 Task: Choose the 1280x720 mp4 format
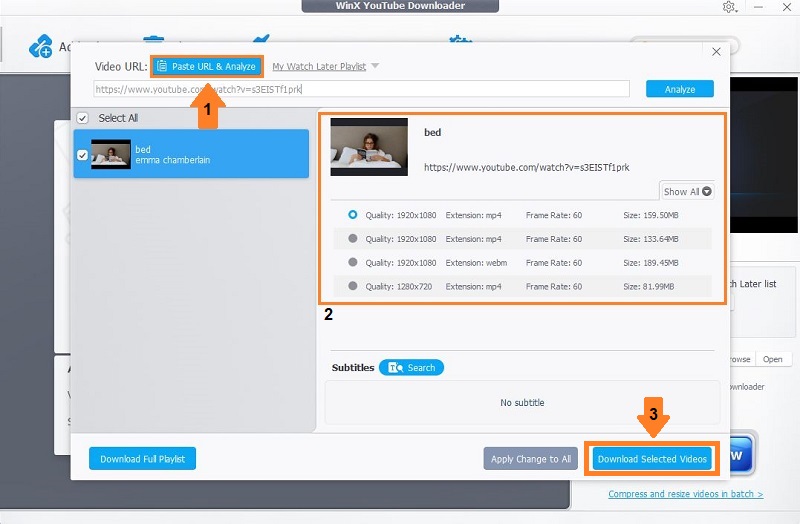click(353, 286)
